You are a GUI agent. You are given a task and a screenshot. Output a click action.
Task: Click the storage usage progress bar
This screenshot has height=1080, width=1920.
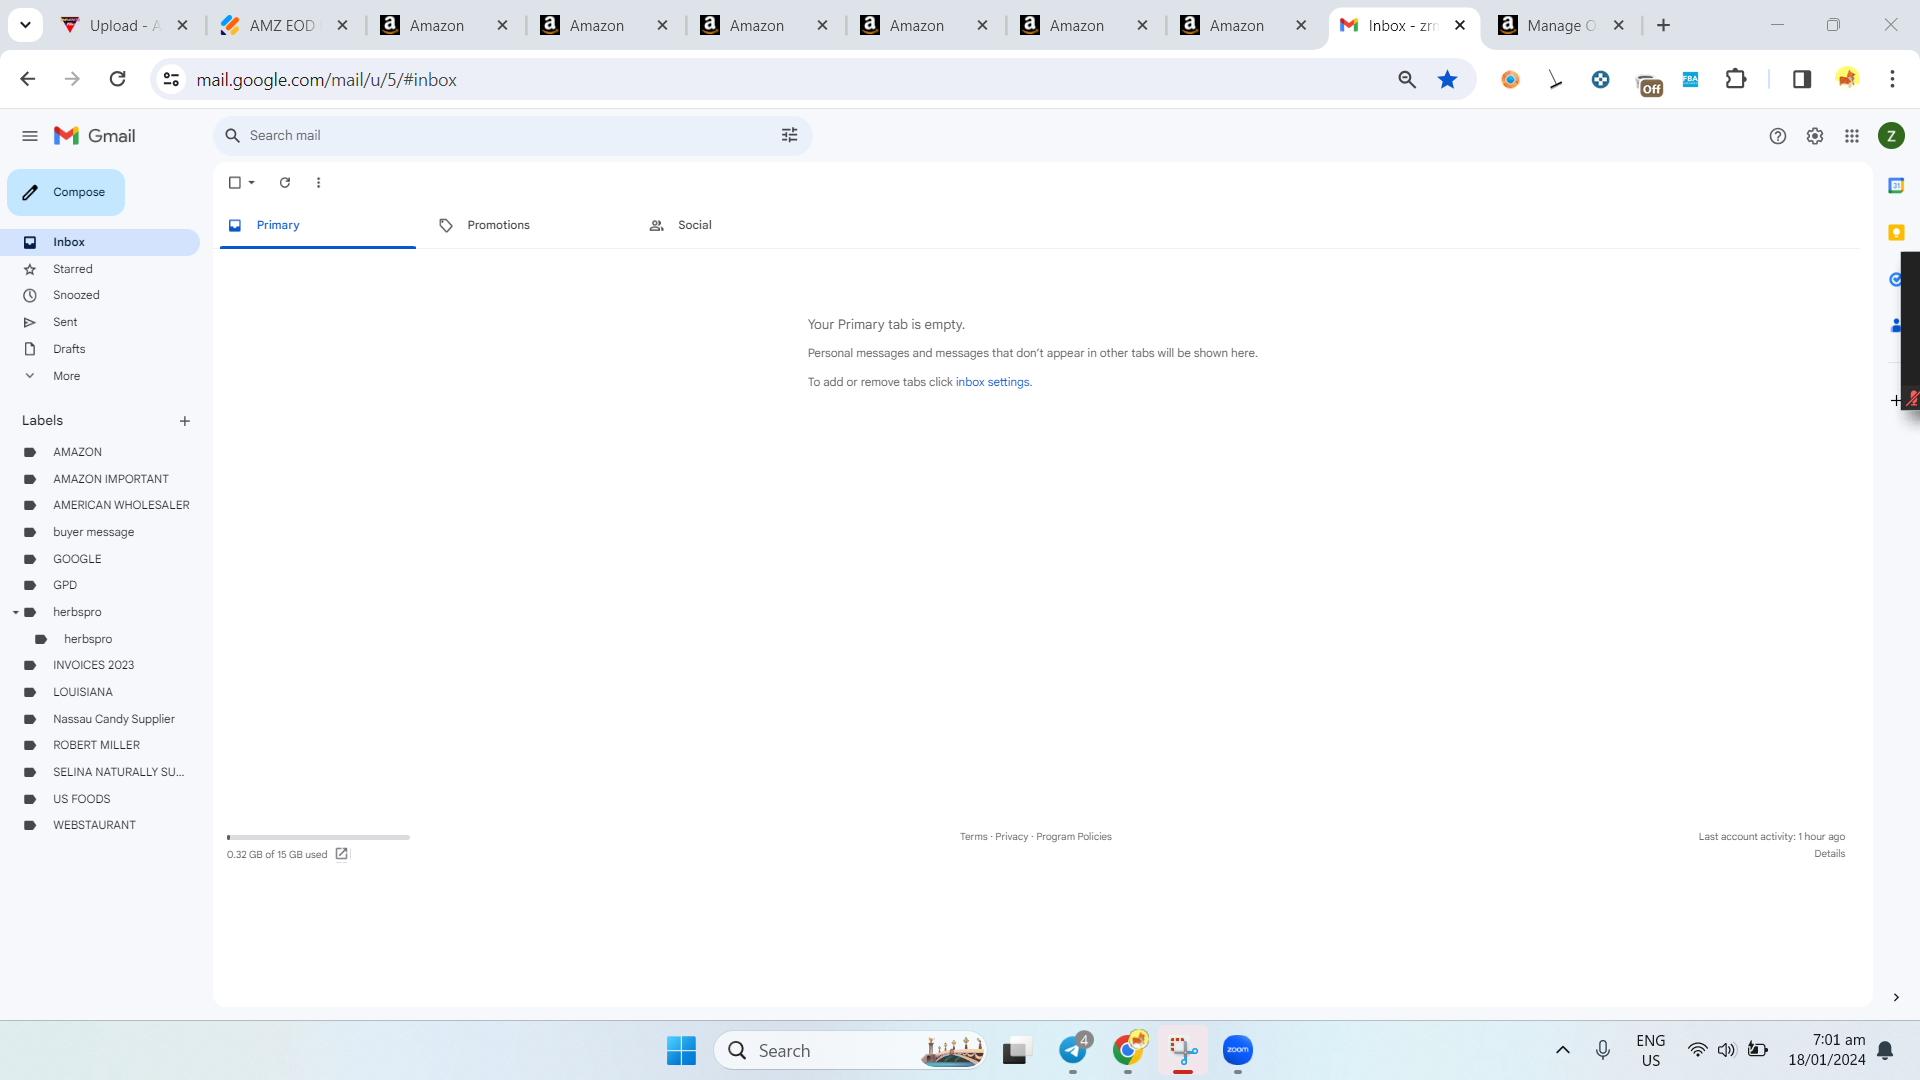[x=318, y=837]
